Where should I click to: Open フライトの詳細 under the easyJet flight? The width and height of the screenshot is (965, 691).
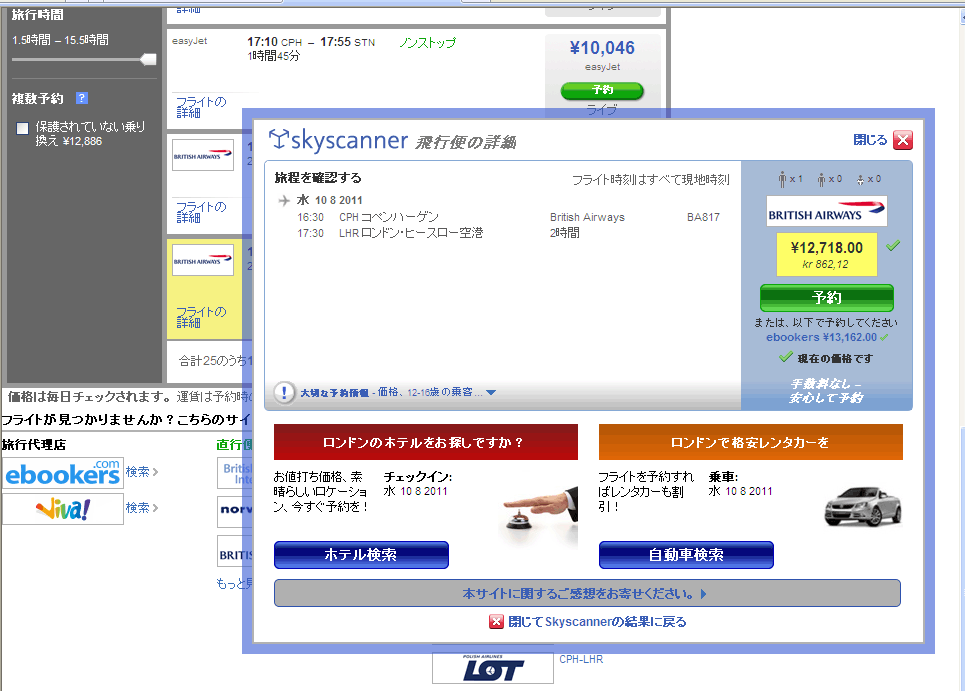[x=201, y=107]
